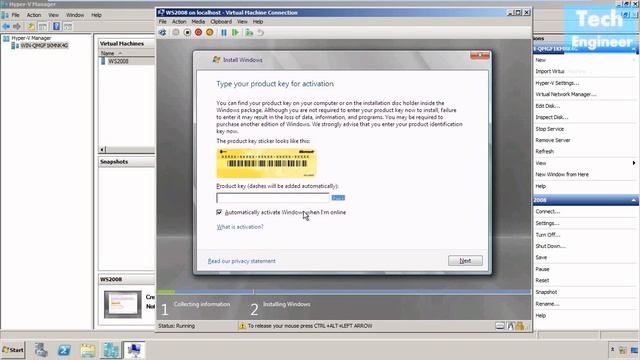Click the Turn Off icon in VM toolbar
This screenshot has width=640, height=360.
click(x=187, y=32)
